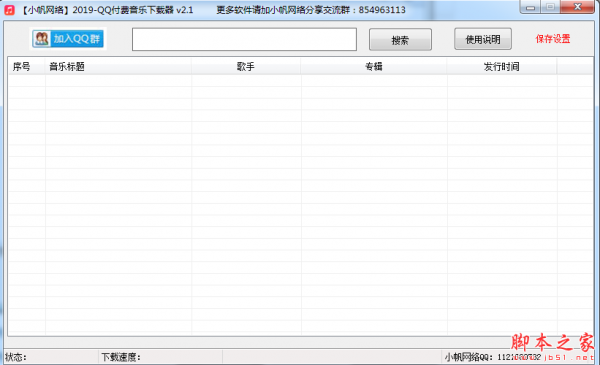The image size is (600, 365).
Task: Minimize the downloader window
Action: 530,7
